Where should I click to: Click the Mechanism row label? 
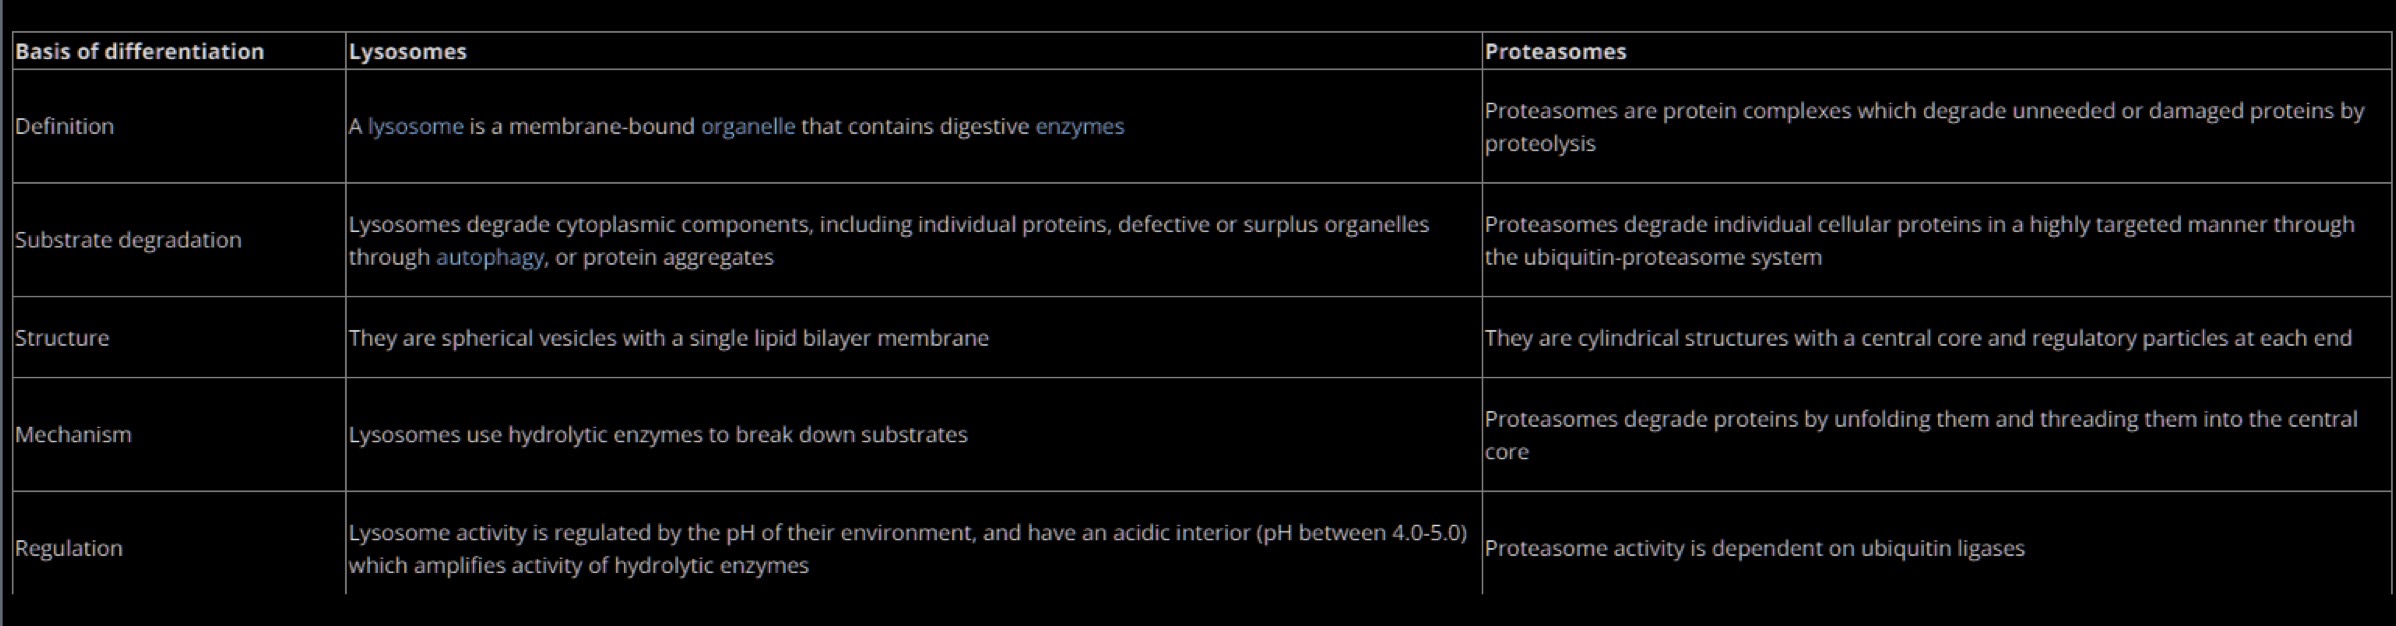[x=73, y=435]
